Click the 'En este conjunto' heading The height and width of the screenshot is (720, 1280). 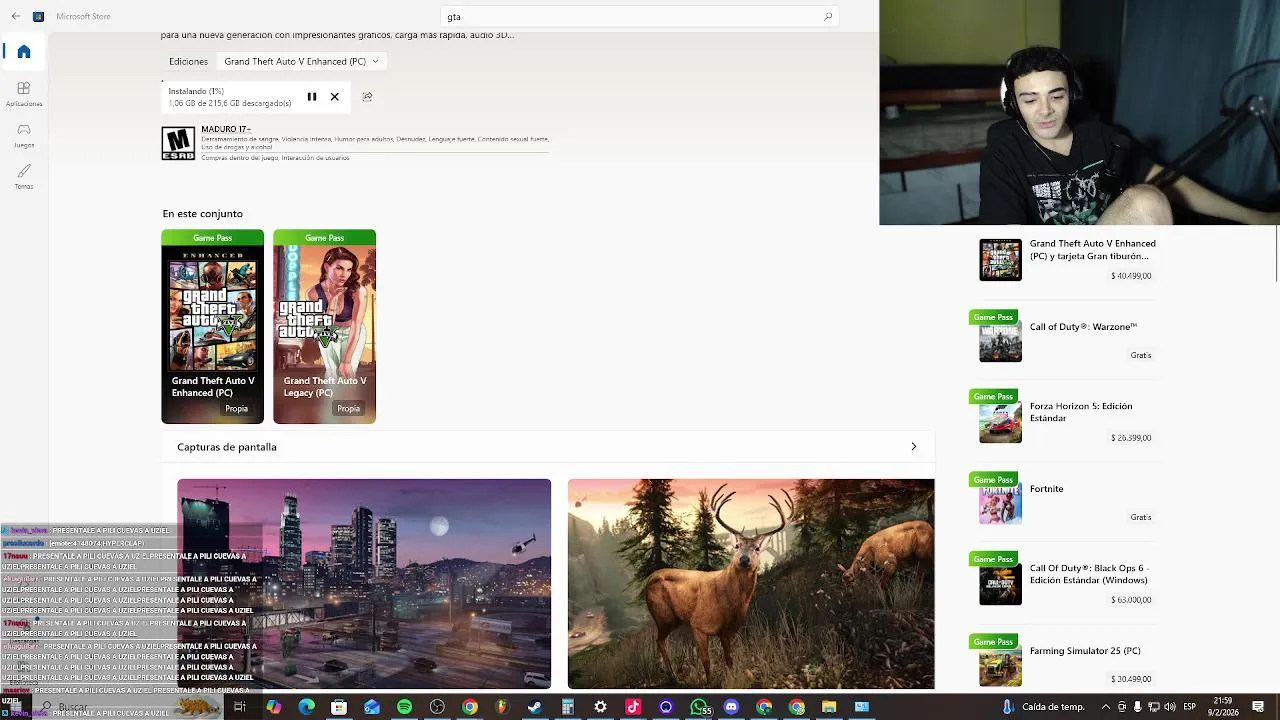click(x=203, y=214)
